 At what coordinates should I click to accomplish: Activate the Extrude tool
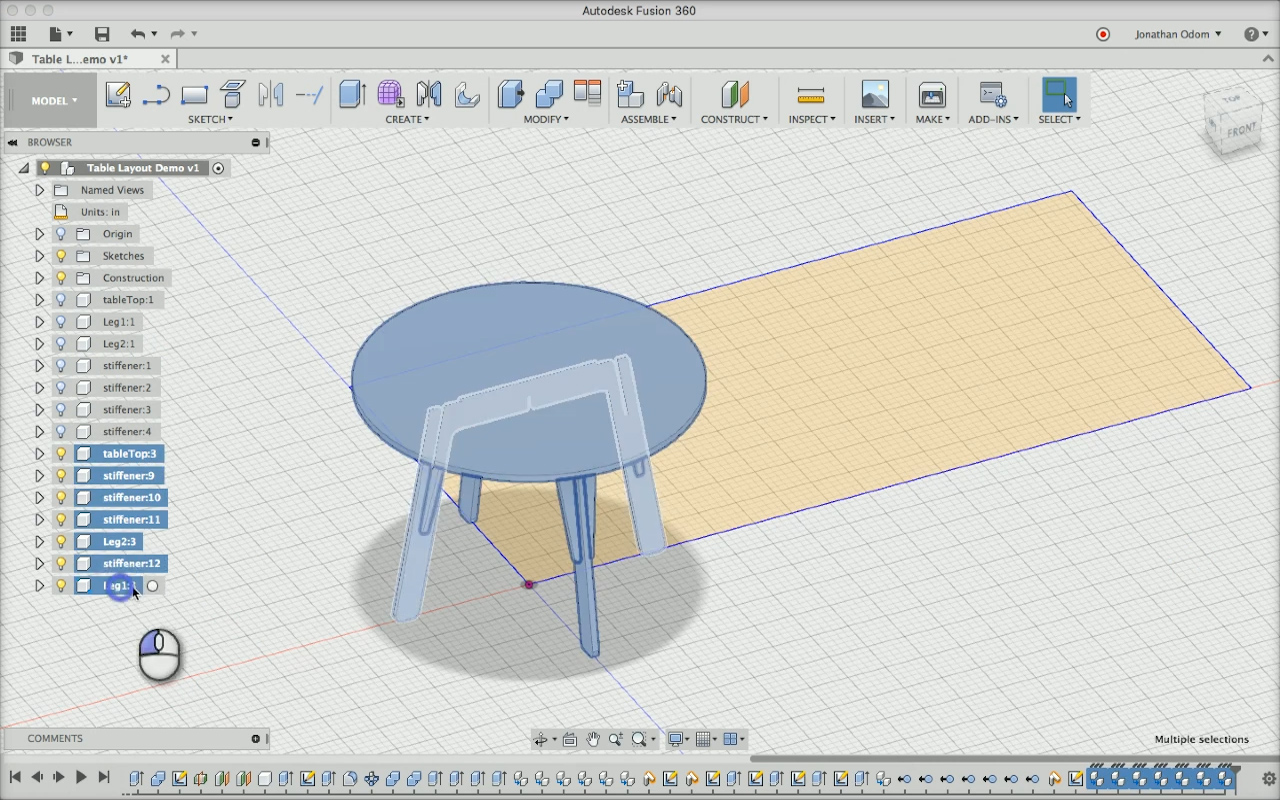point(352,94)
